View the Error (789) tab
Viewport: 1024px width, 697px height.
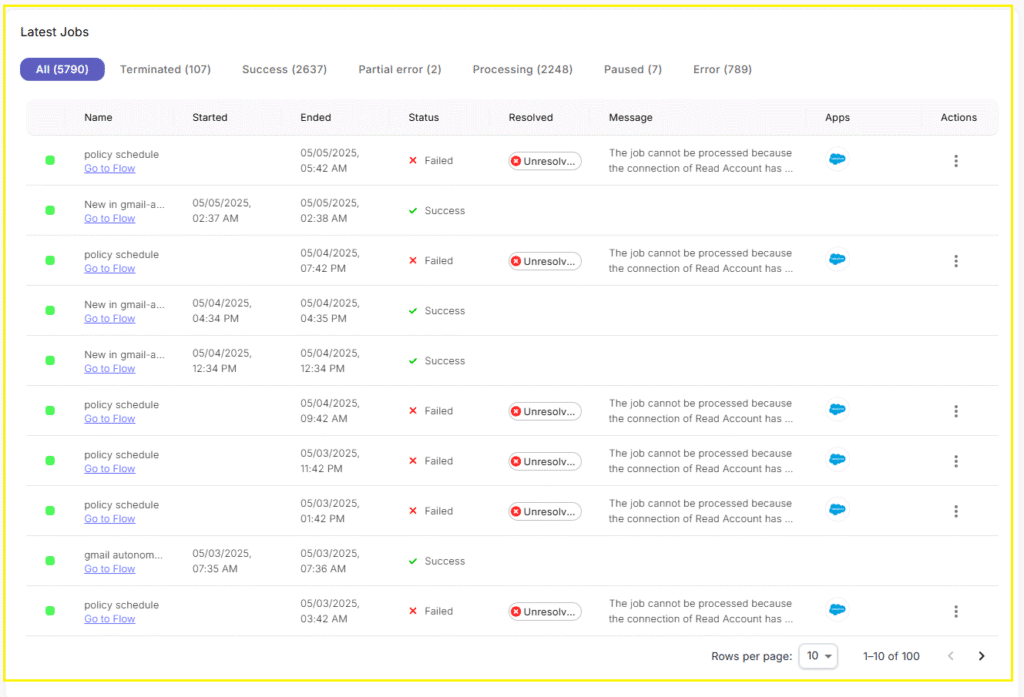[722, 69]
